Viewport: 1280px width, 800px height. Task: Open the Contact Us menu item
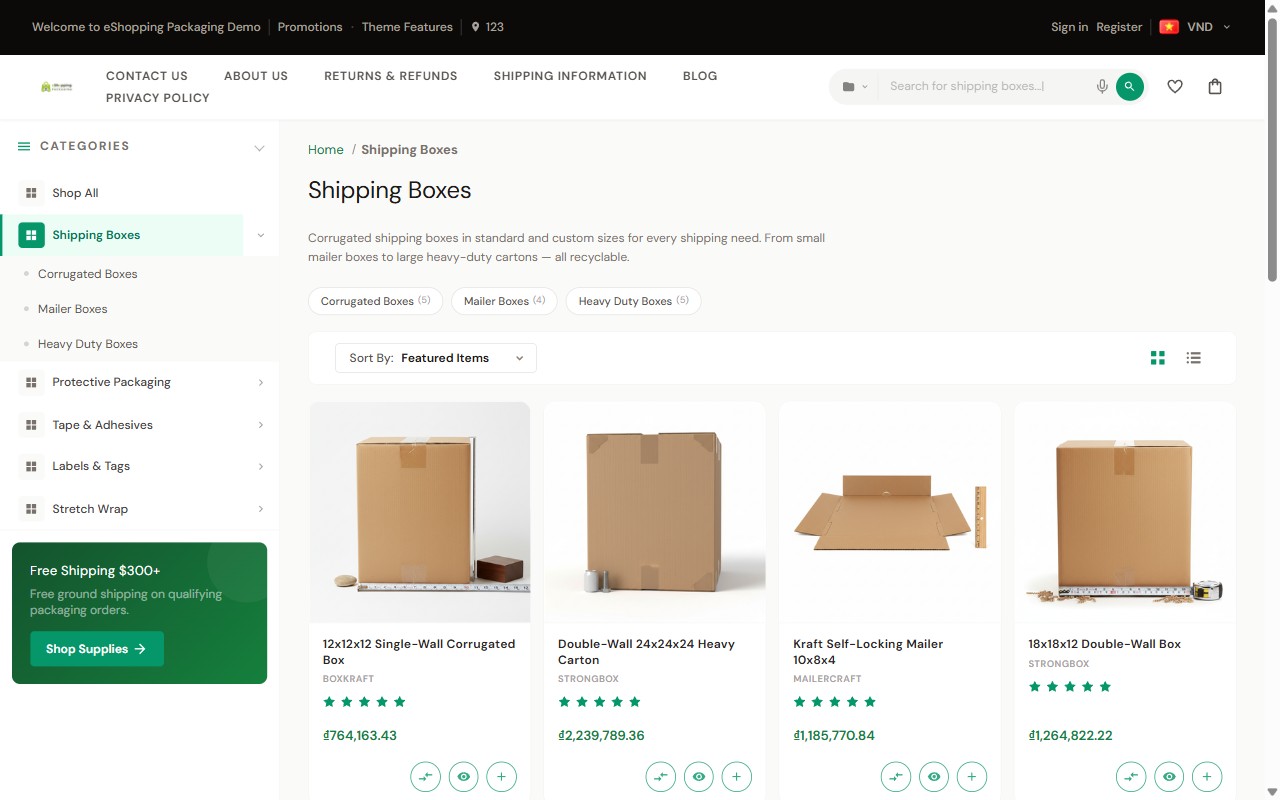tap(147, 76)
